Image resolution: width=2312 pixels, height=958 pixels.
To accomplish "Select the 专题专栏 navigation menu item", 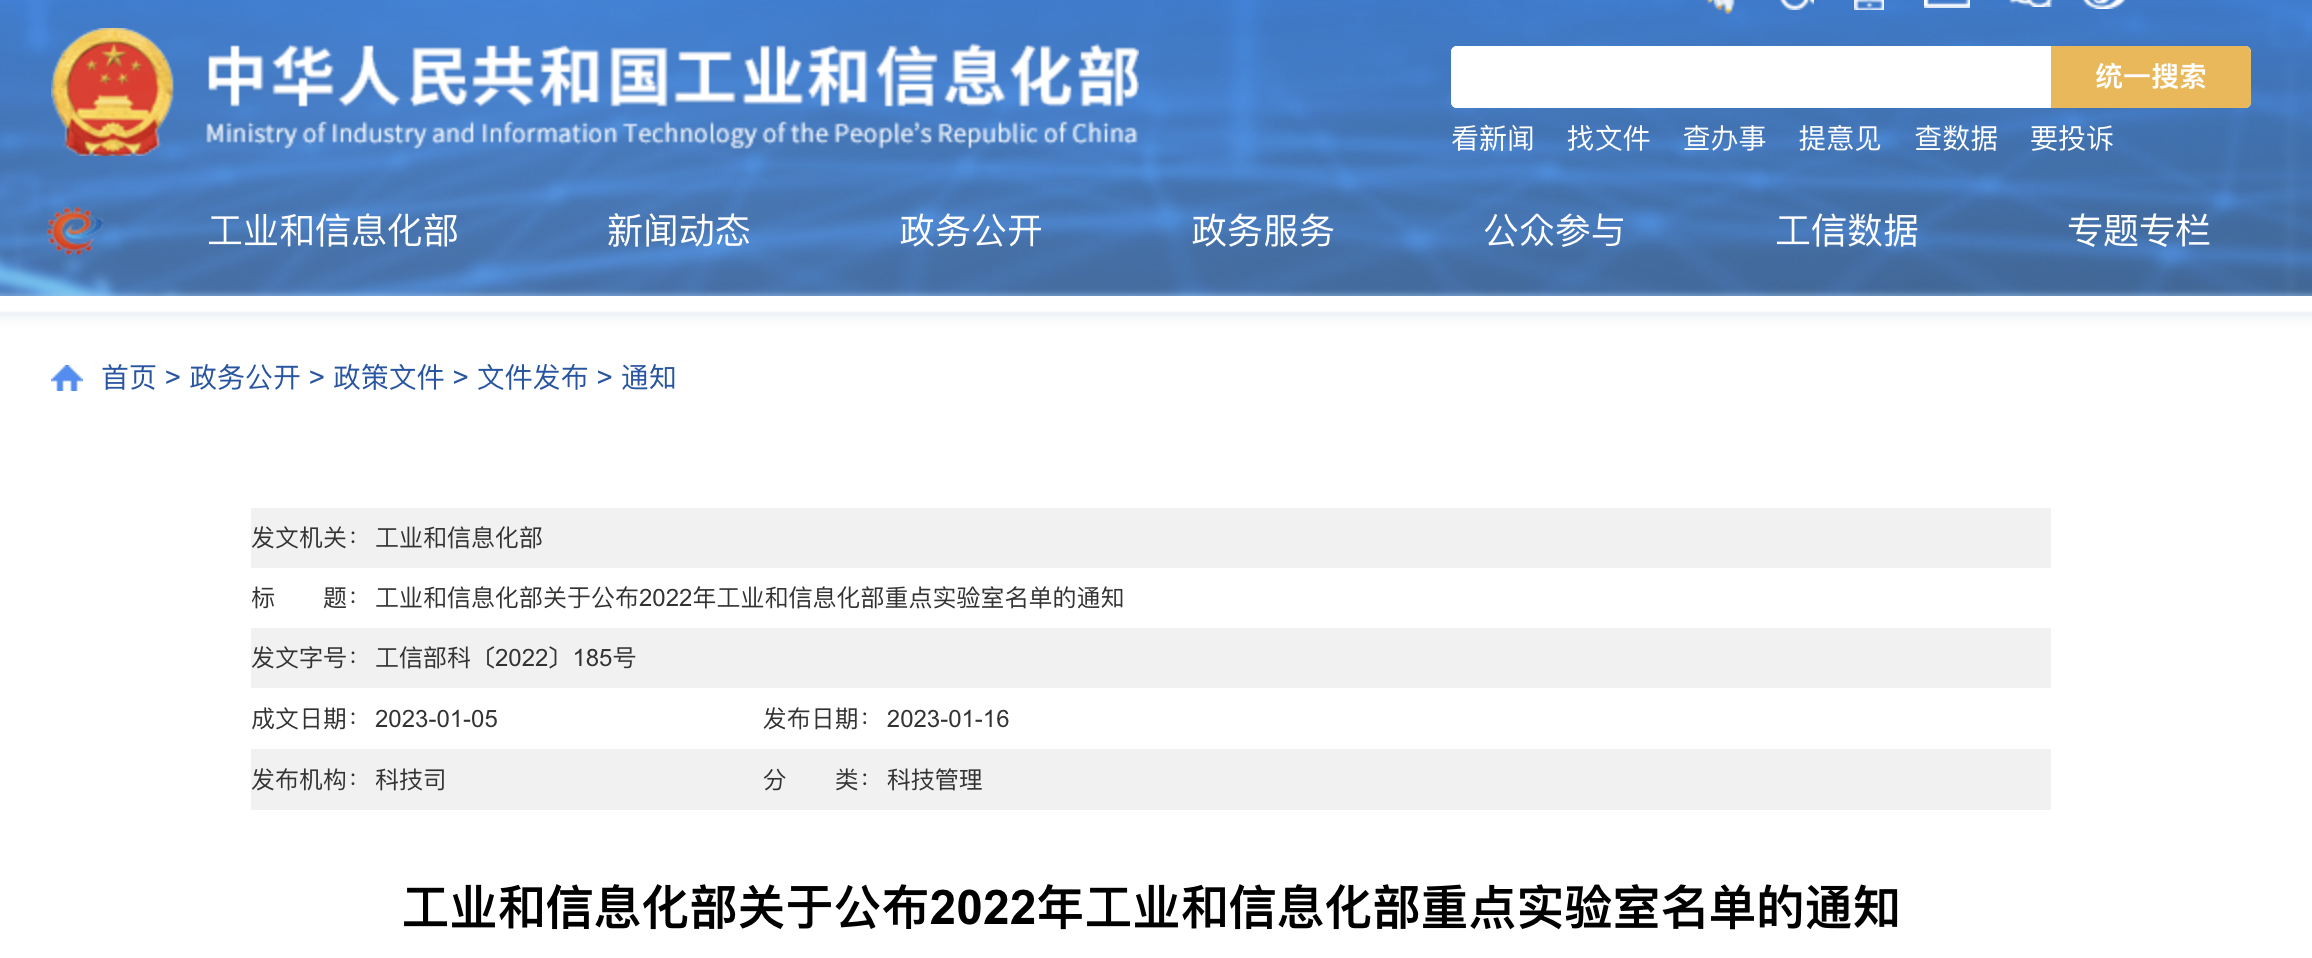I will (2139, 231).
